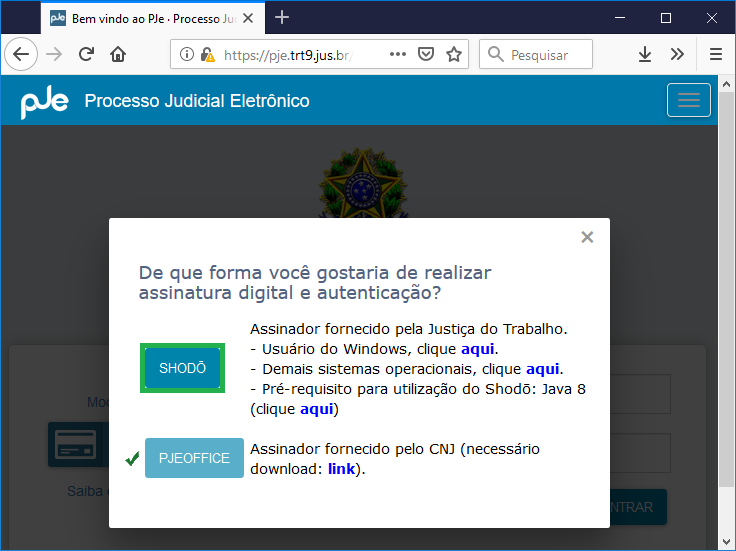Open a new browser tab
The width and height of the screenshot is (736, 551).
[x=282, y=18]
